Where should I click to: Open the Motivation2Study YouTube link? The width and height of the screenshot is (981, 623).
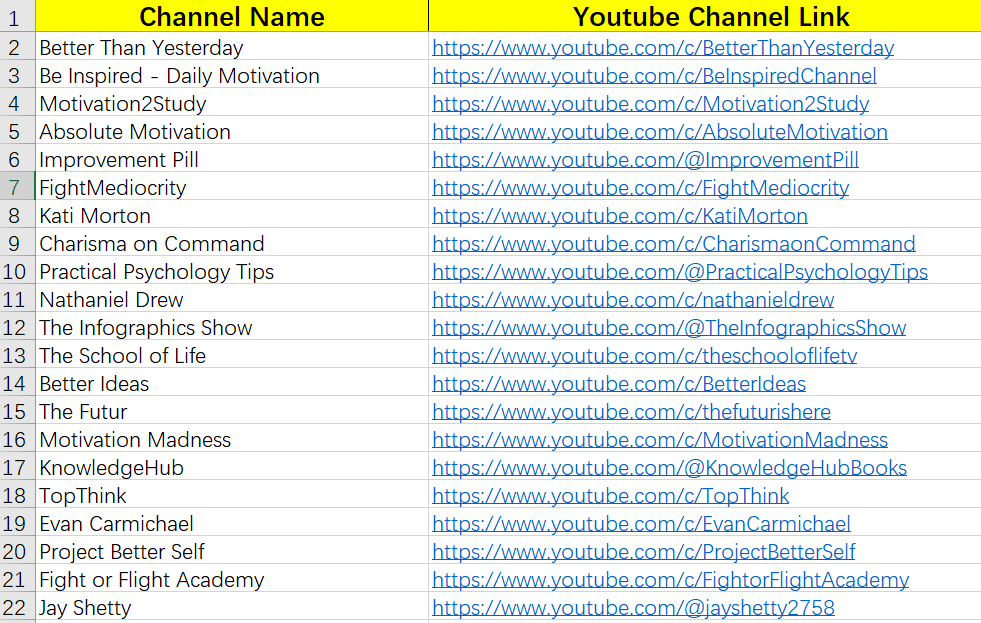650,104
